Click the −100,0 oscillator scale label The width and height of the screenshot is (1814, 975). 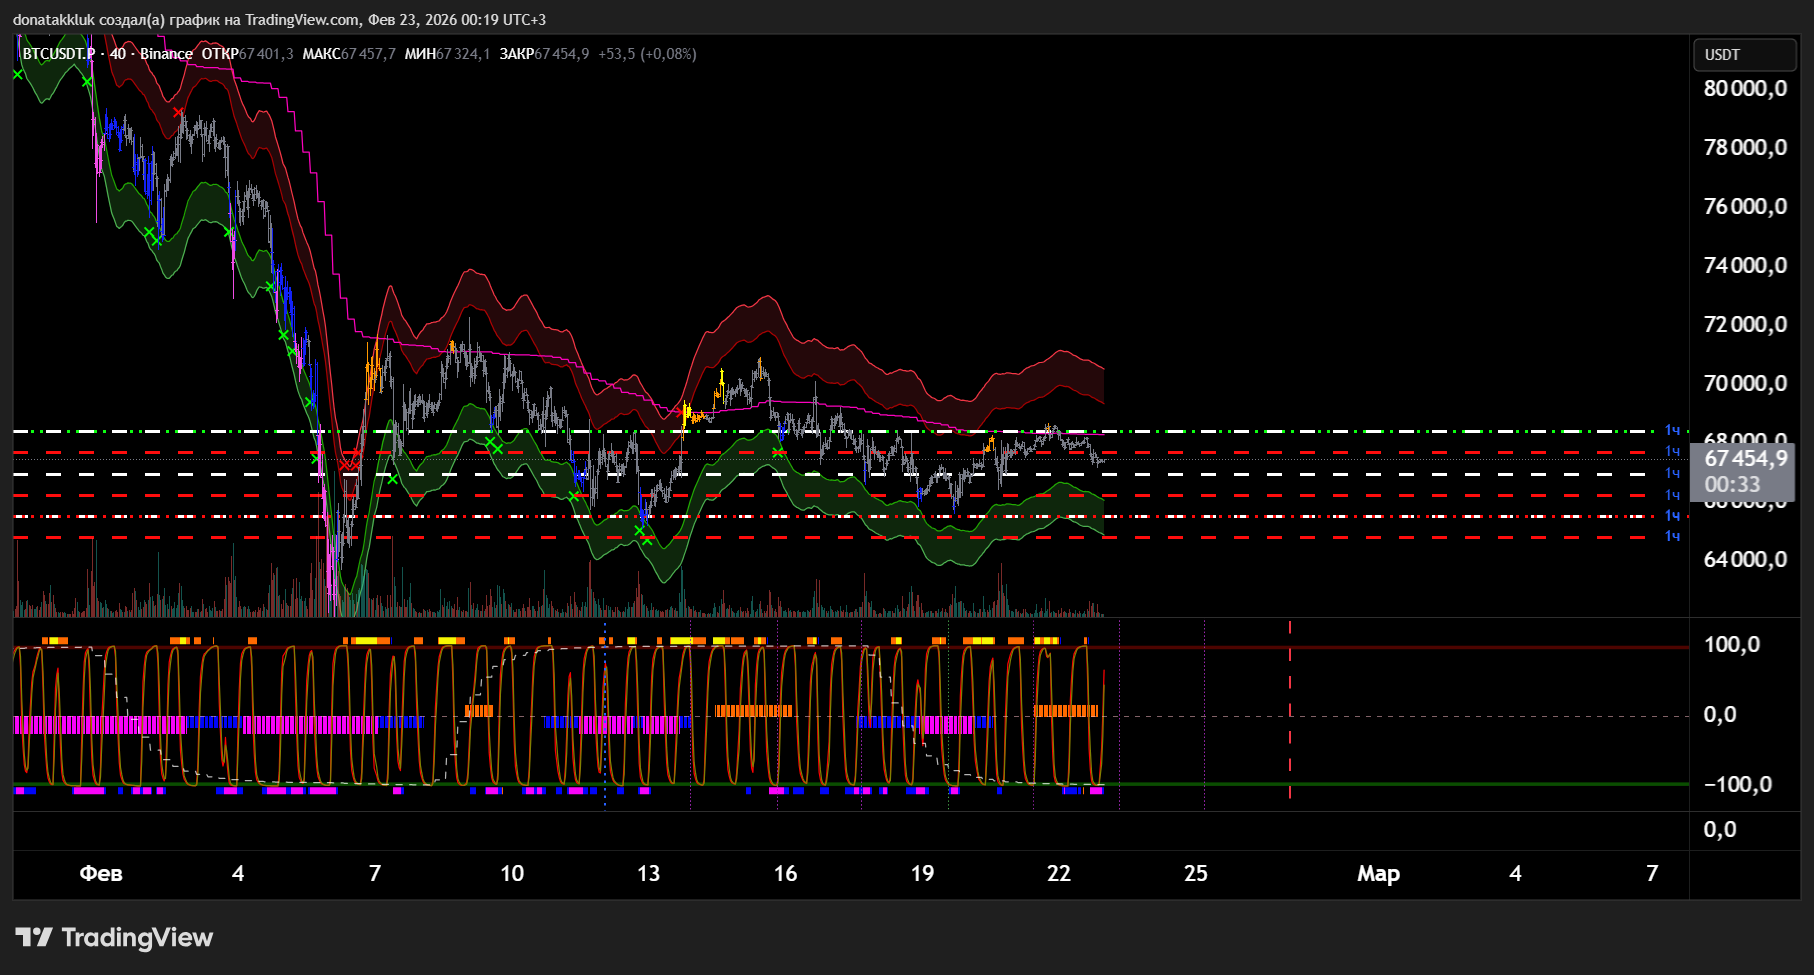tap(1738, 785)
